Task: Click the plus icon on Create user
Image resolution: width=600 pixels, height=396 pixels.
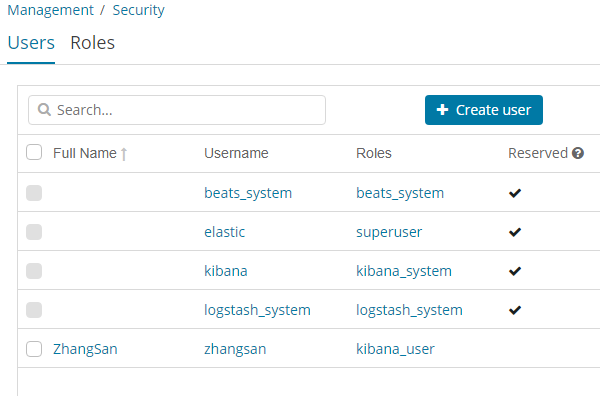Action: pyautogui.click(x=442, y=110)
